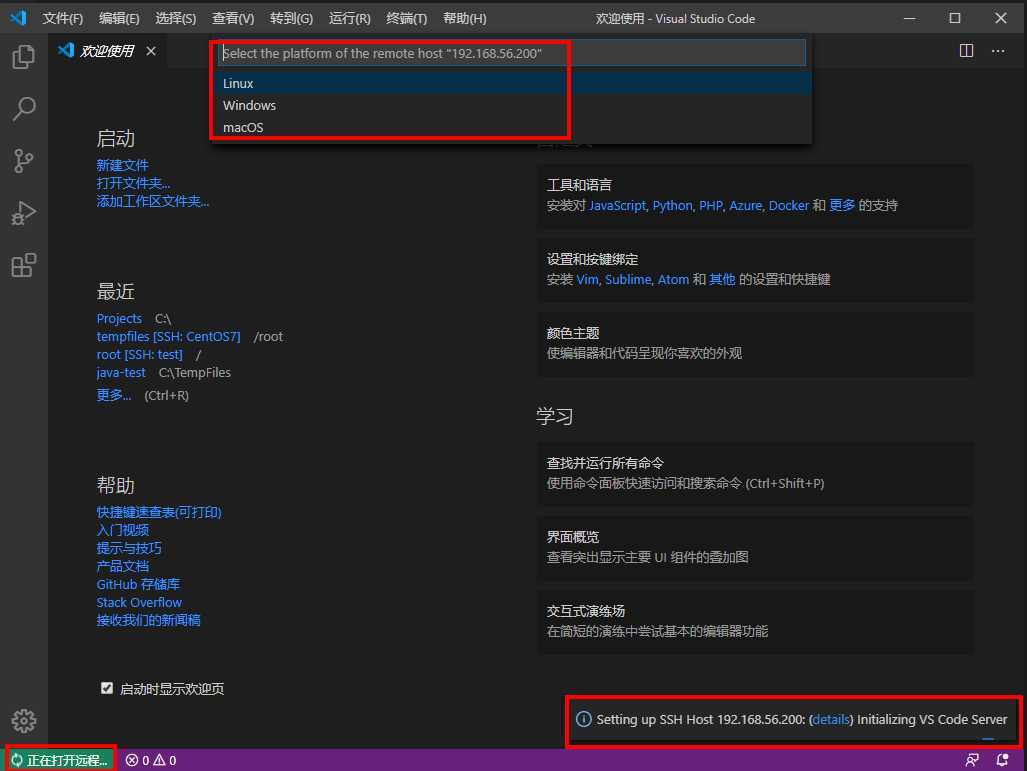This screenshot has width=1027, height=771.
Task: Open the 文件(F) menu
Action: pyautogui.click(x=63, y=18)
